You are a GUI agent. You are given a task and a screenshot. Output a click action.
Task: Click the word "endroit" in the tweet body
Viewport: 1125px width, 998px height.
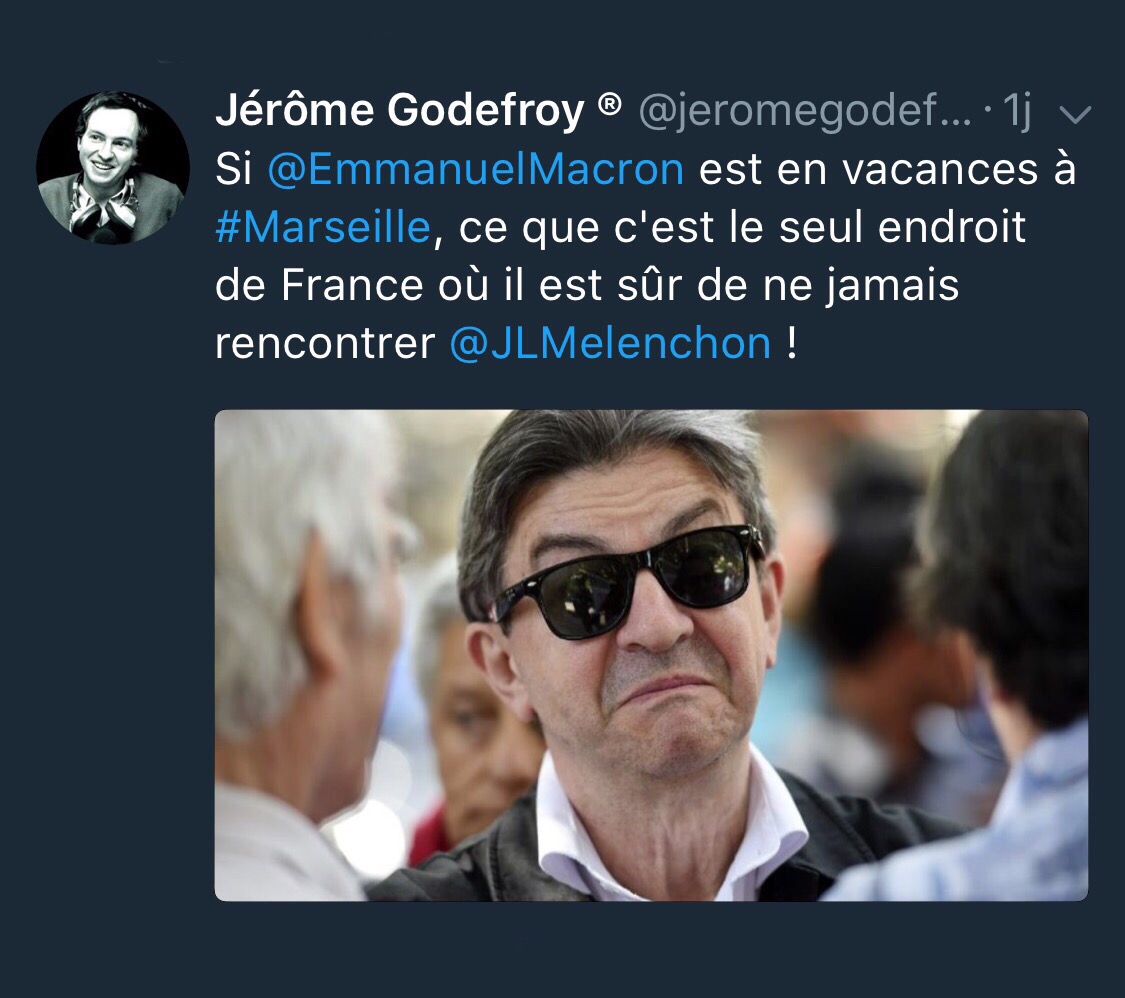[x=952, y=227]
